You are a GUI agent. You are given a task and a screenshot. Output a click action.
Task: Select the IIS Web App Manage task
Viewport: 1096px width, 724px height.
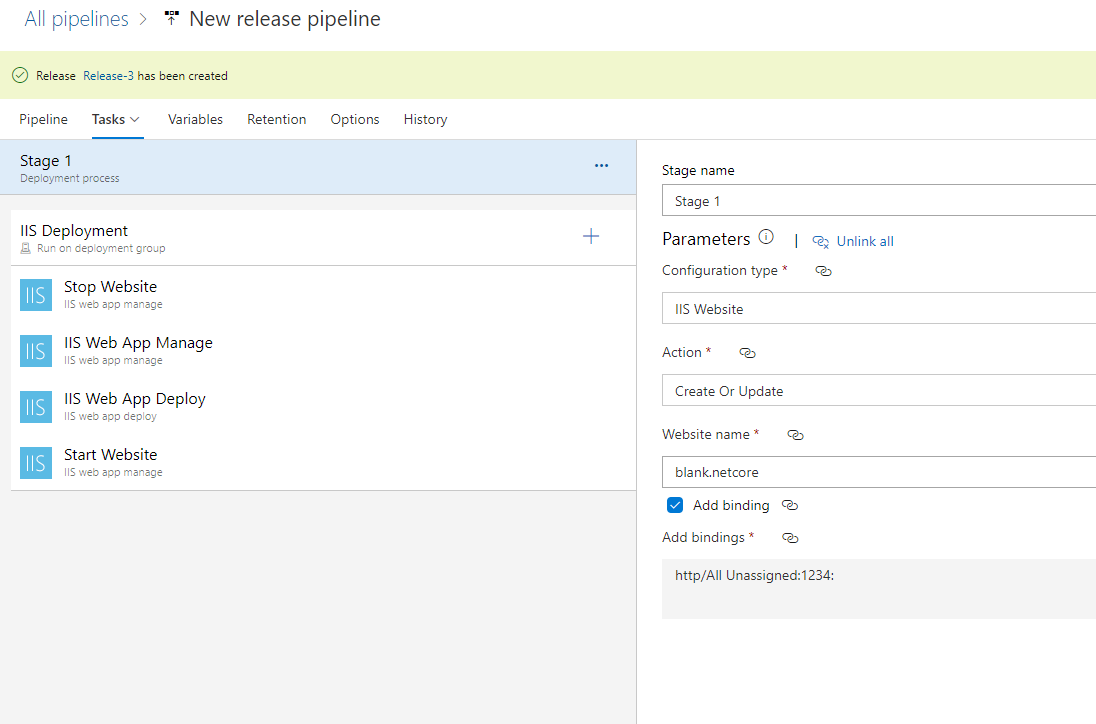point(138,349)
